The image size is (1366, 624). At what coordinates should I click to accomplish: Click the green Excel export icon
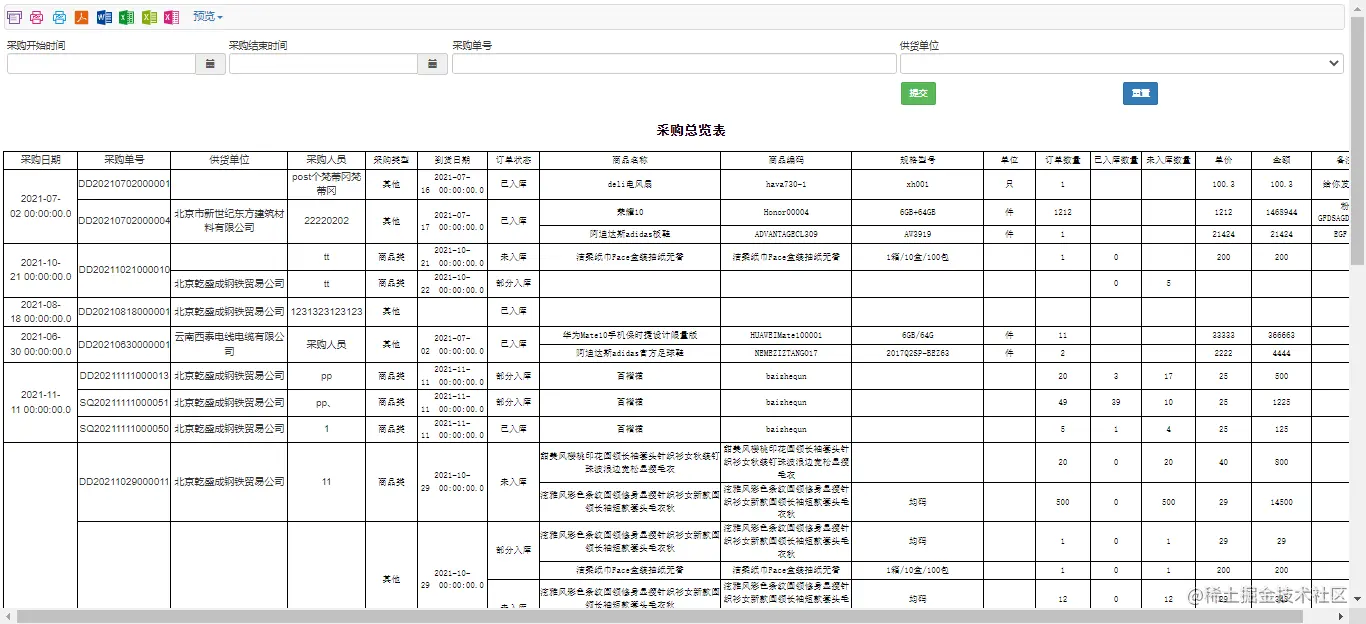(126, 16)
